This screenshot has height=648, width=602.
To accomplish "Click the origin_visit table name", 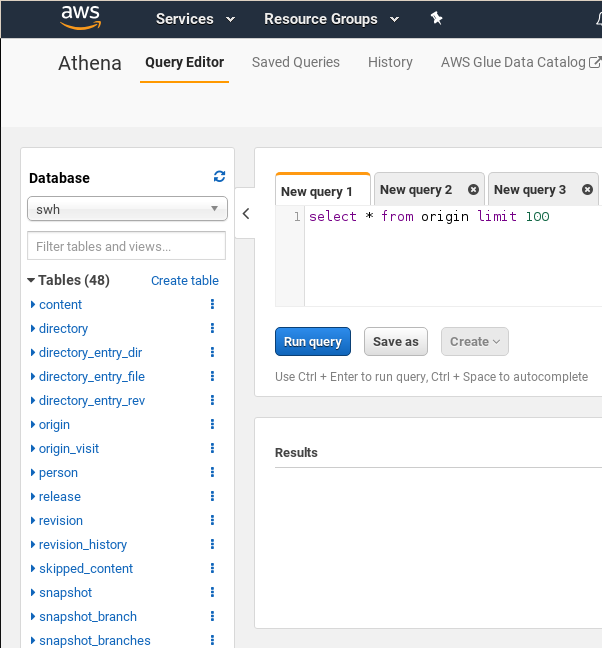I will tap(69, 449).
